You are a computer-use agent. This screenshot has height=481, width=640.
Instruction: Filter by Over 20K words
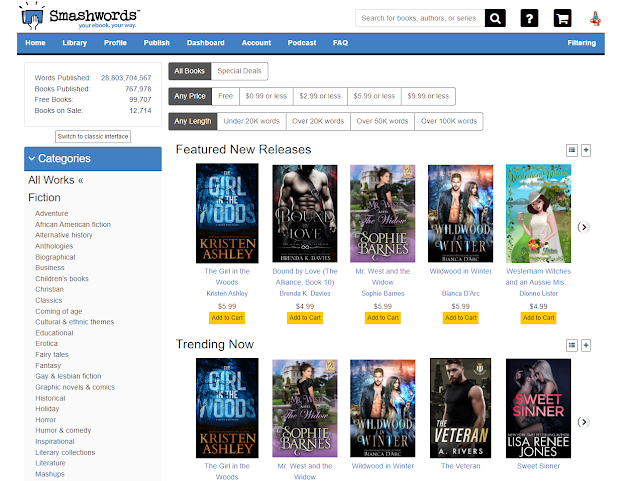coord(318,121)
